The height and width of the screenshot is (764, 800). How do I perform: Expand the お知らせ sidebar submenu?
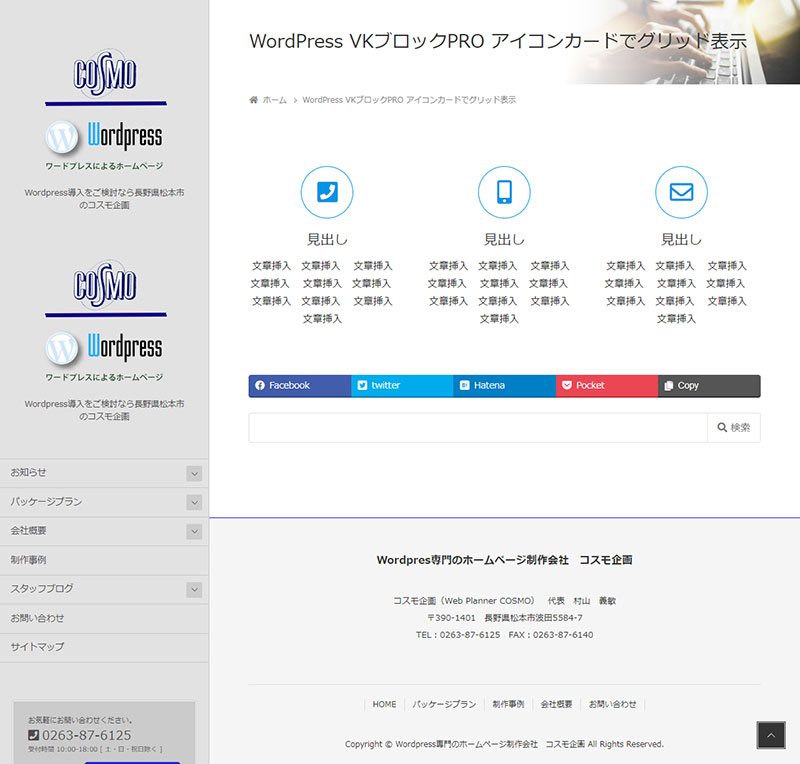(x=194, y=473)
